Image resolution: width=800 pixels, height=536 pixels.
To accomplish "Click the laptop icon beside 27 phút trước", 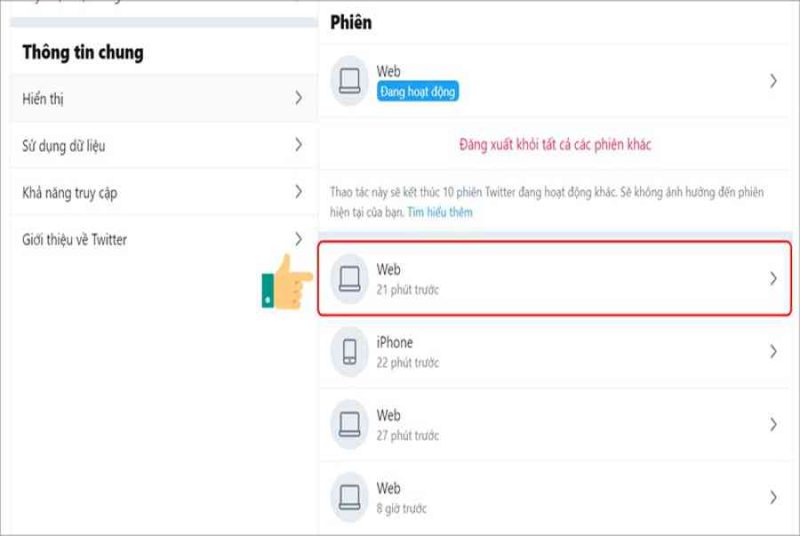I will pyautogui.click(x=349, y=425).
